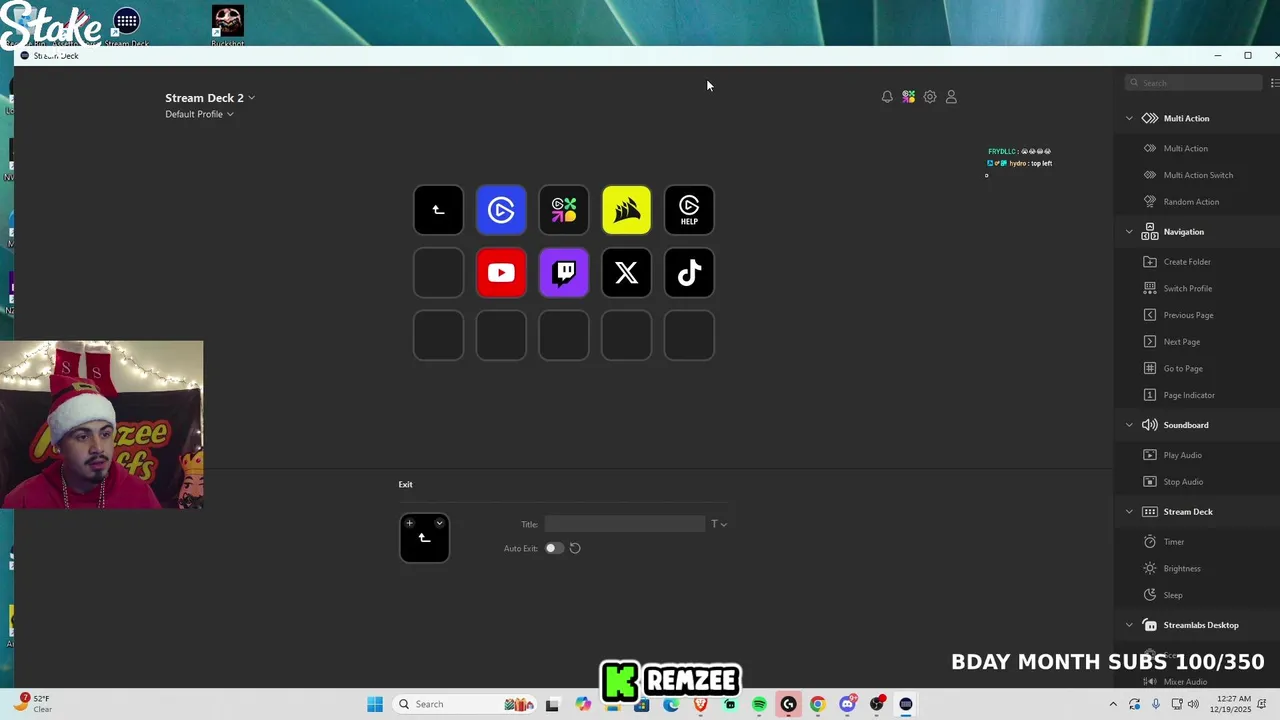Open the taskbar clock and date

[x=1234, y=704]
